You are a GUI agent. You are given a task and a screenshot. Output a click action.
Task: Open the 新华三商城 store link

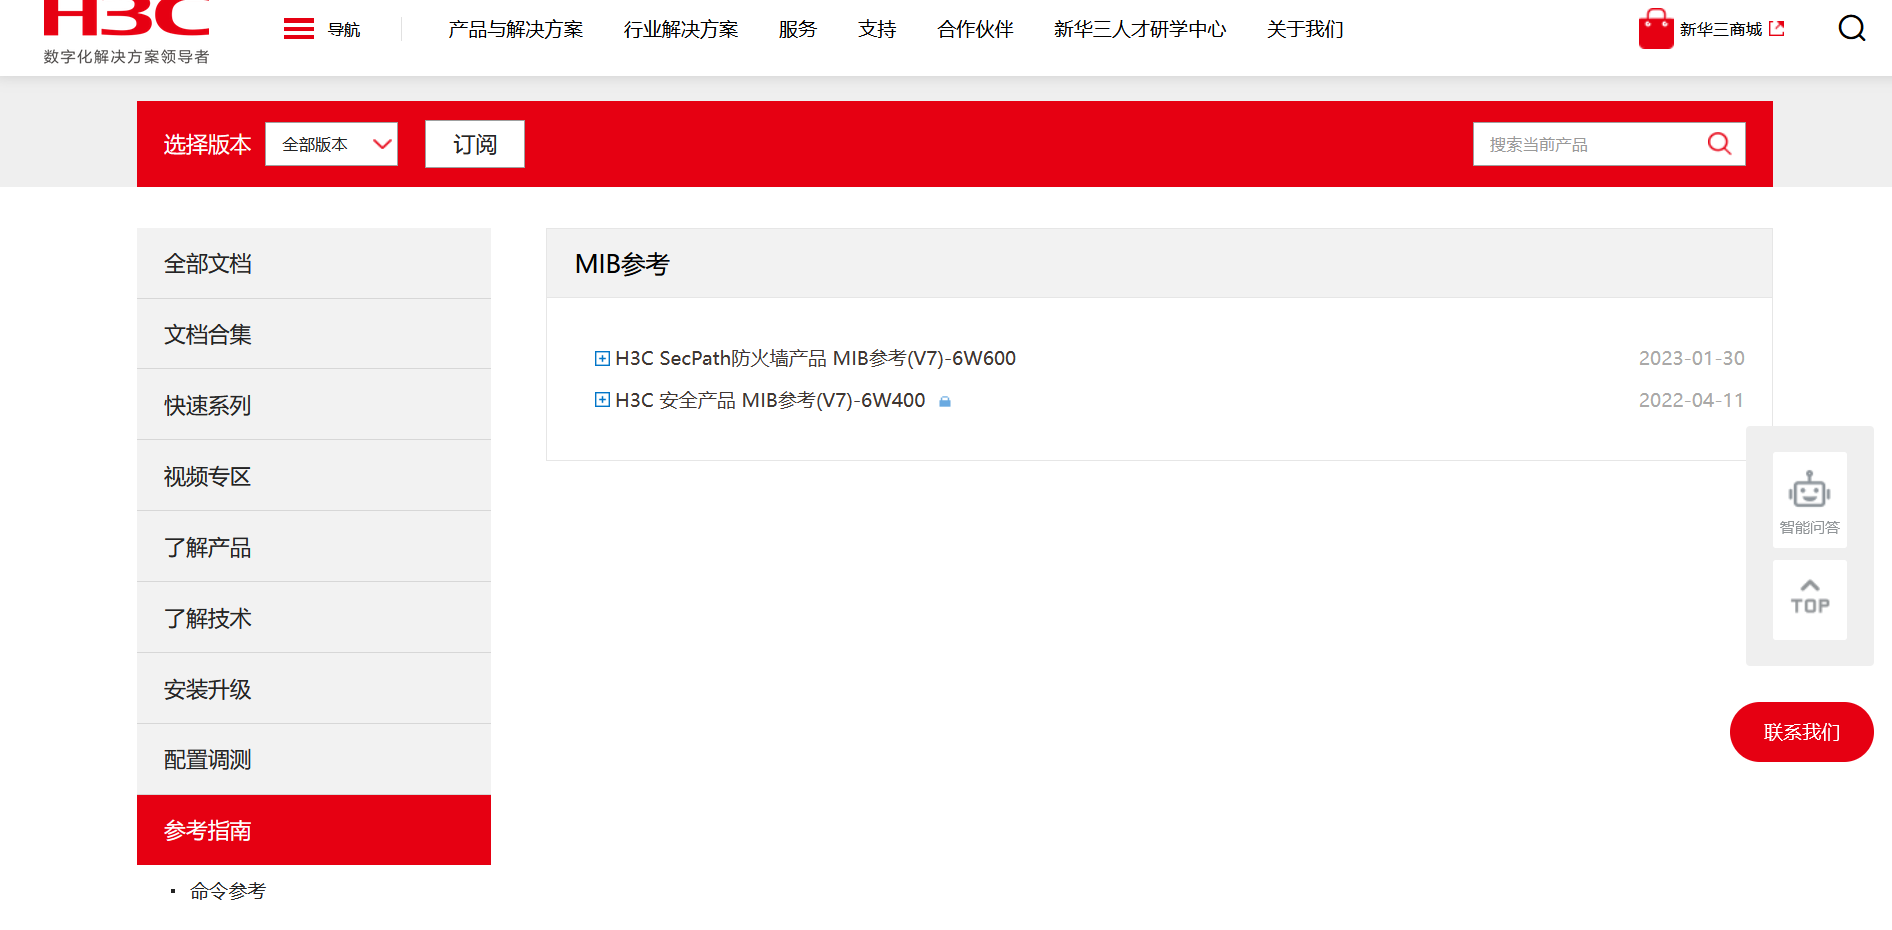click(1721, 29)
